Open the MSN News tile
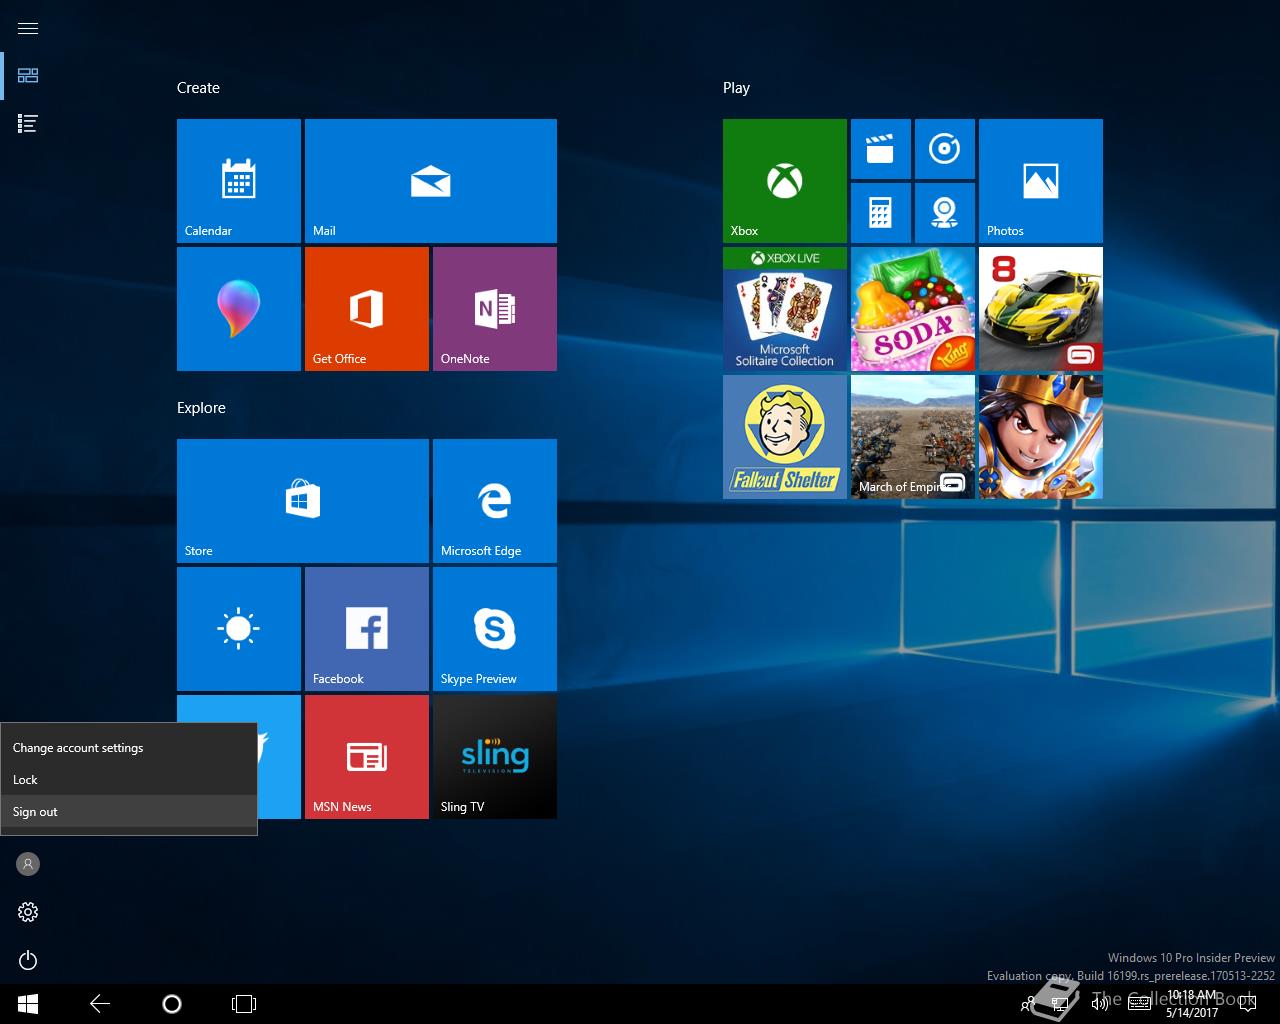The height and width of the screenshot is (1024, 1280). (x=367, y=757)
